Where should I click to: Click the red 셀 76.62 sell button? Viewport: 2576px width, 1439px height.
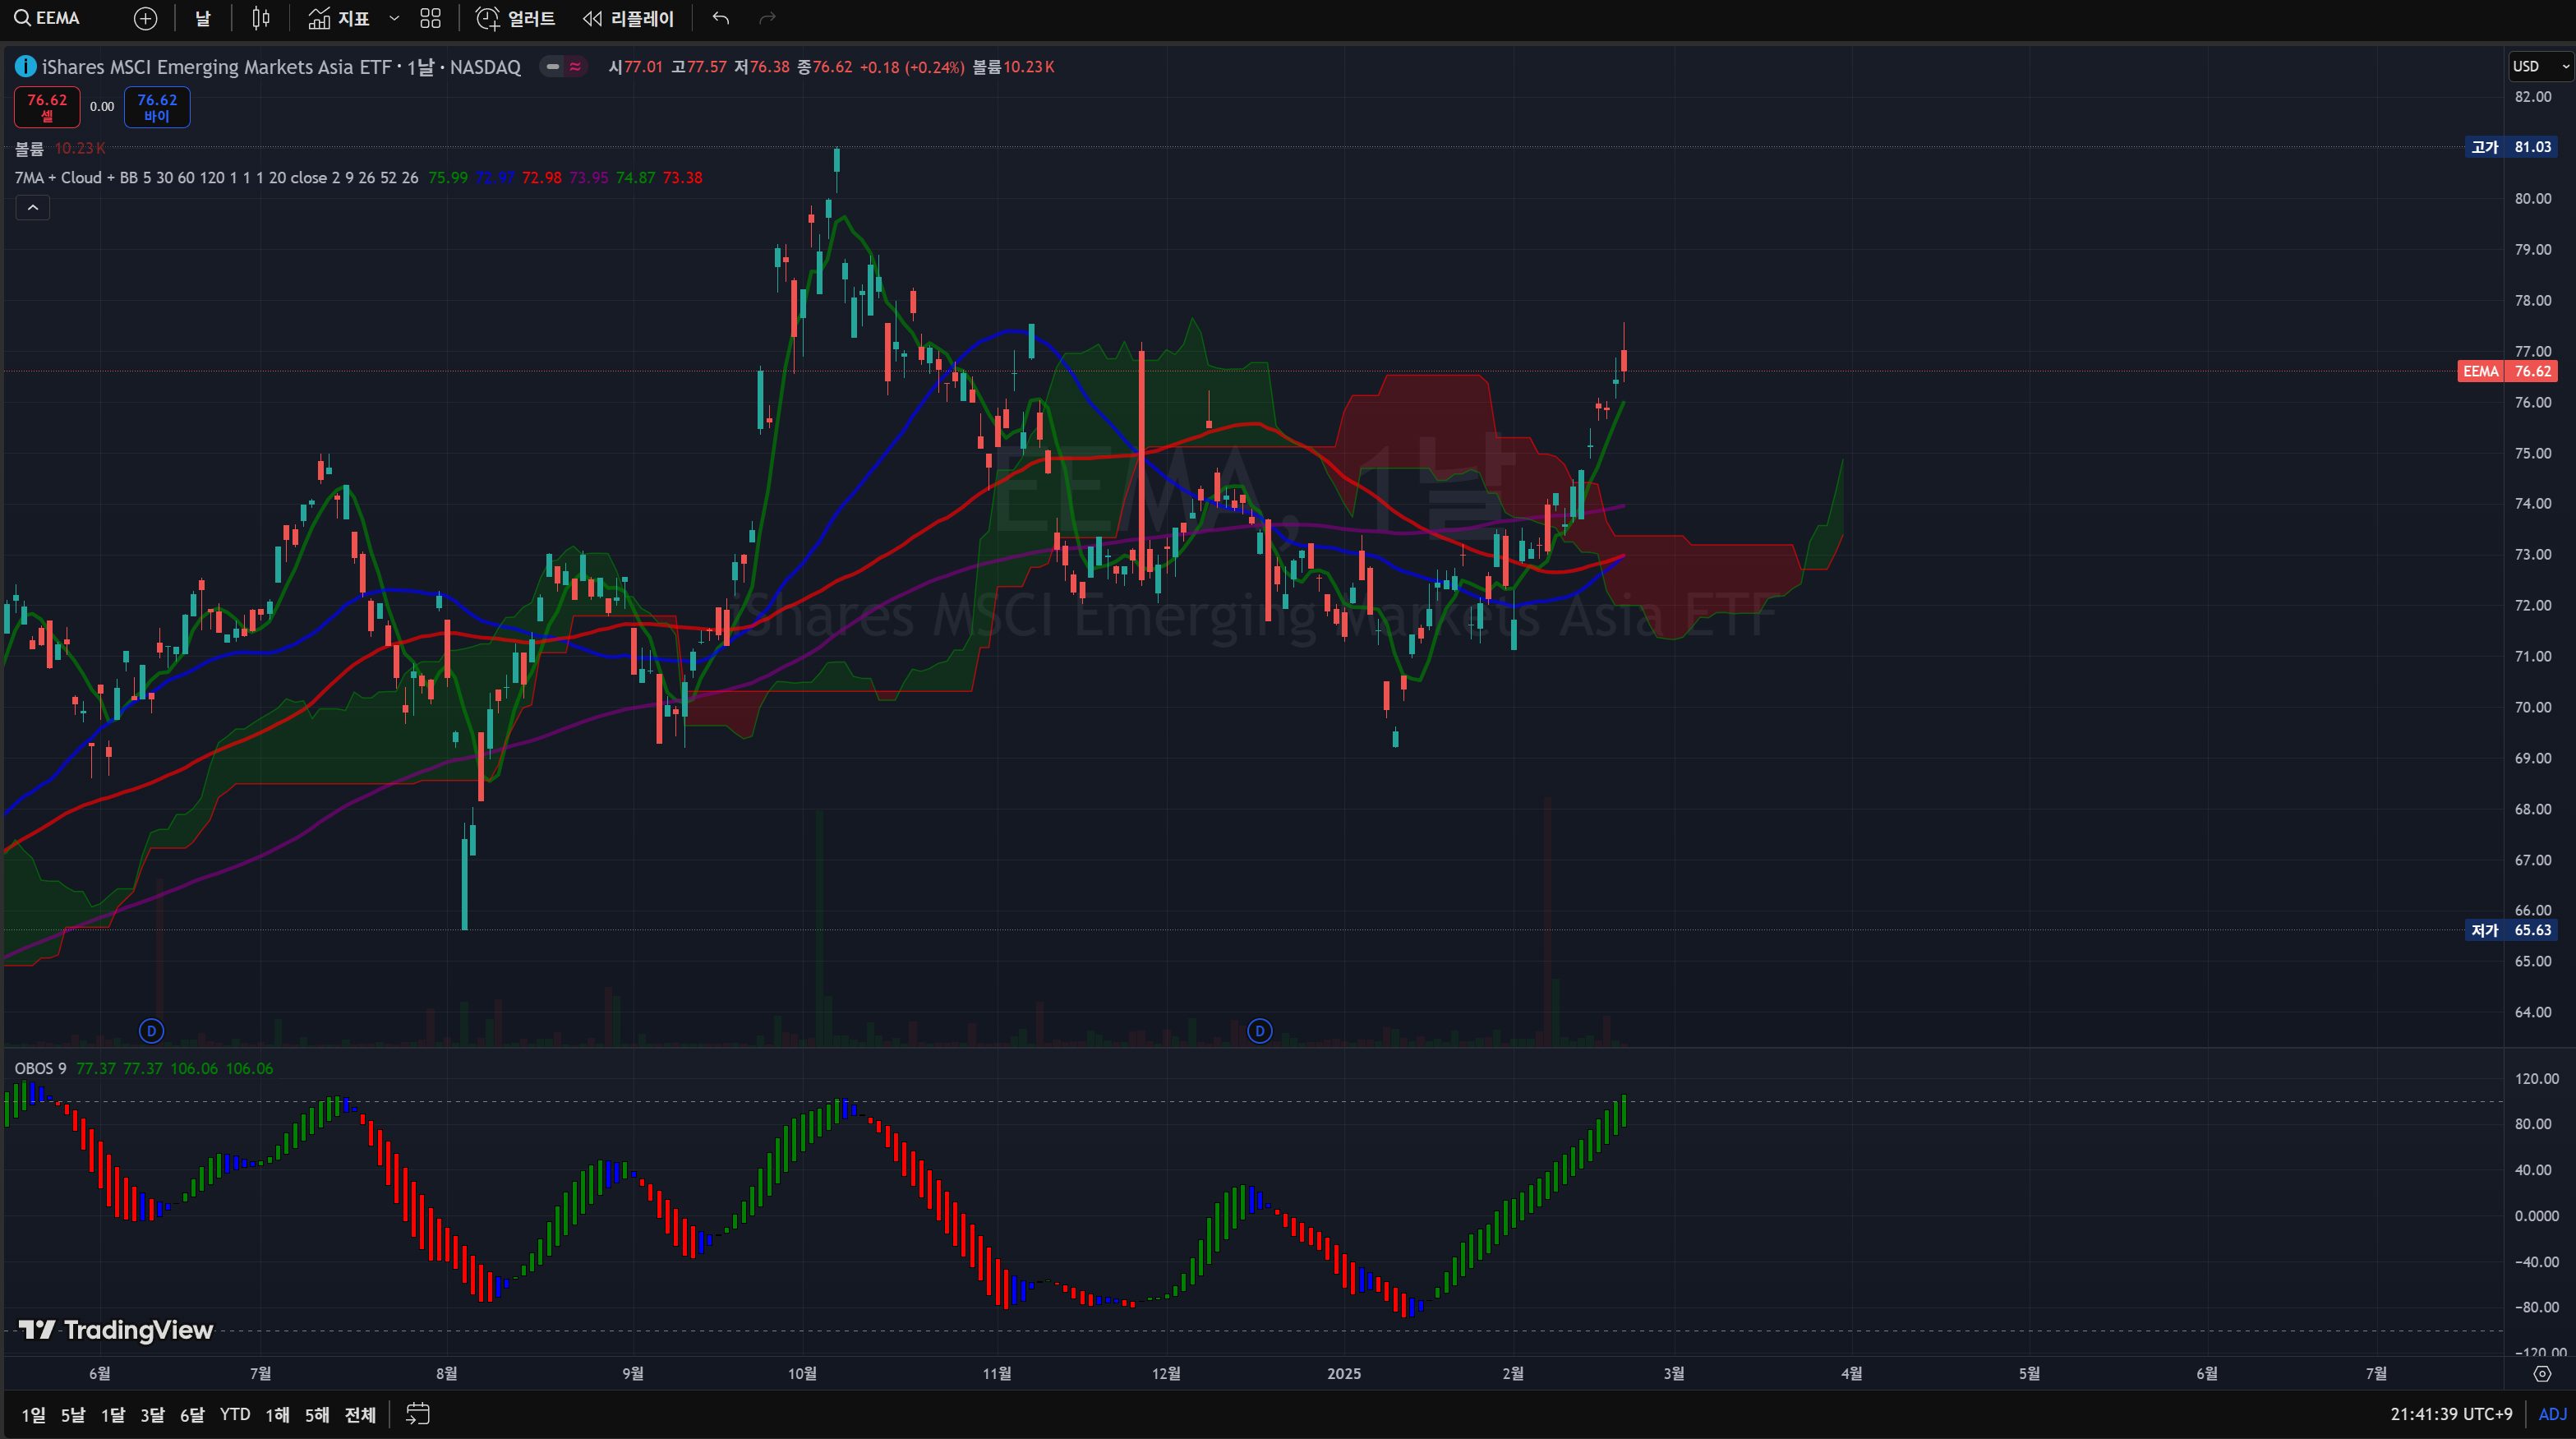pyautogui.click(x=47, y=107)
